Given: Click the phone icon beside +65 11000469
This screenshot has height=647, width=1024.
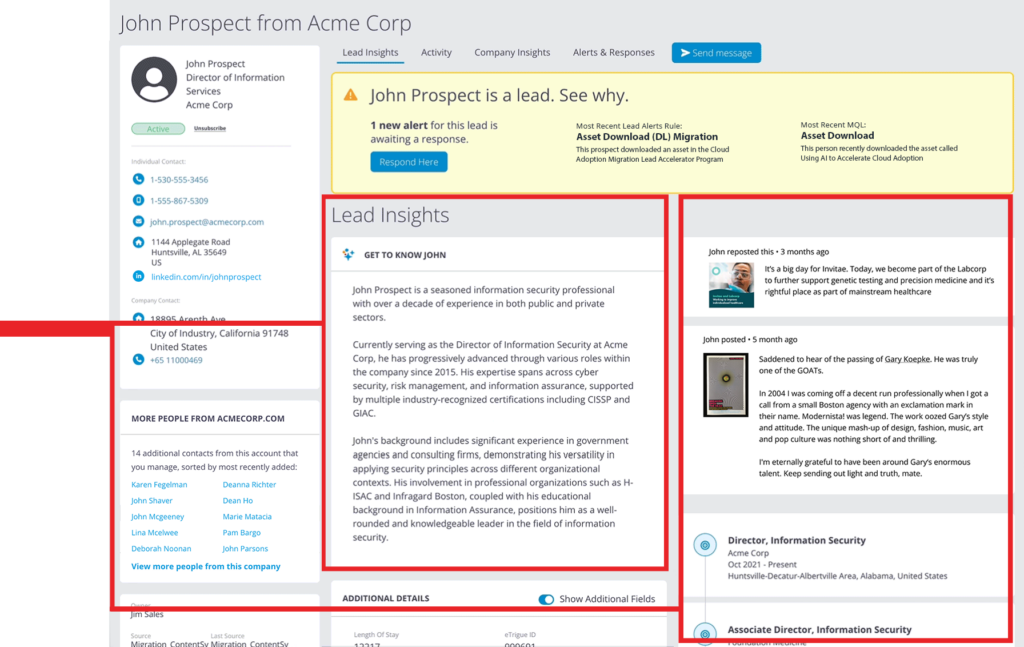Looking at the screenshot, I should tap(138, 360).
